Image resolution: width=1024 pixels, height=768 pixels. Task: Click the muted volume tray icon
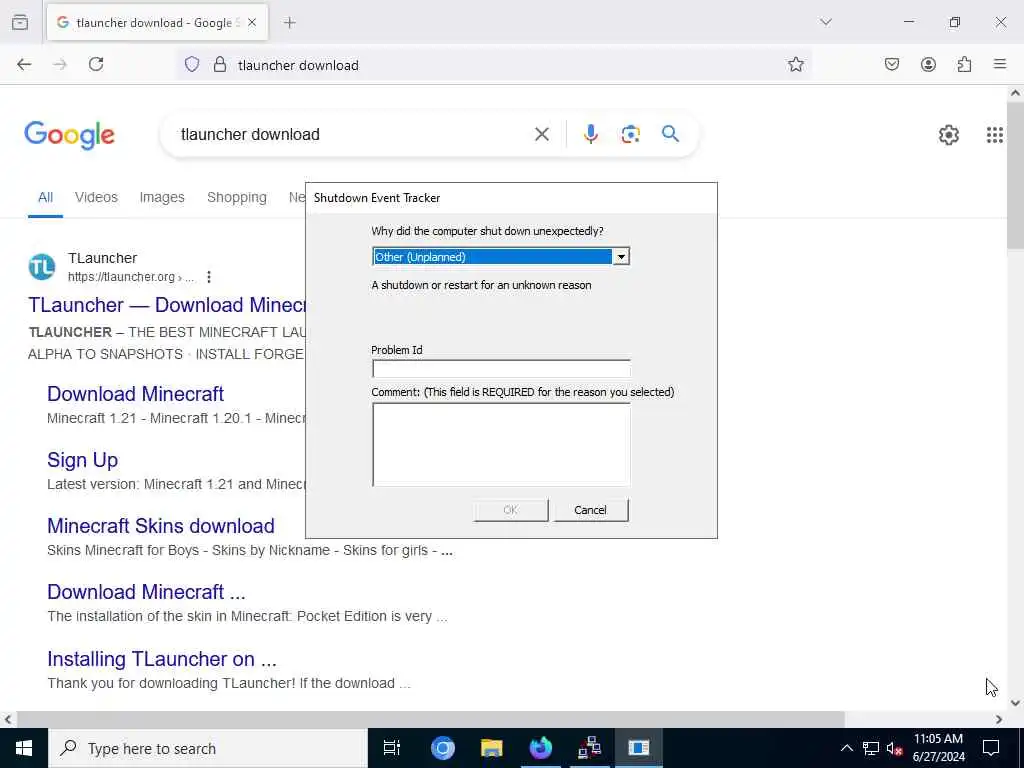pyautogui.click(x=894, y=748)
